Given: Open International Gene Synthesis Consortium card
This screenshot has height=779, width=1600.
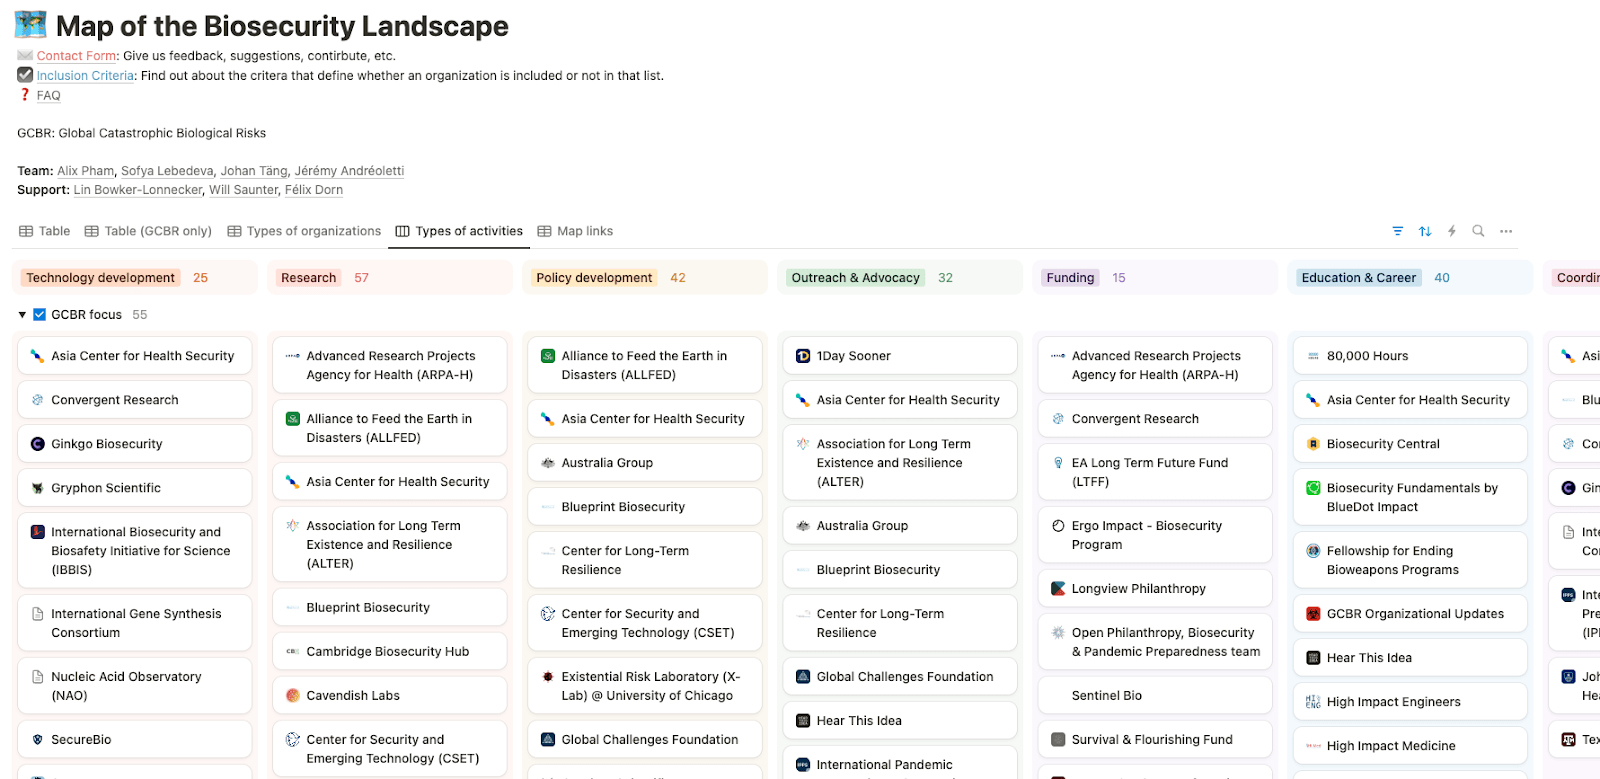Looking at the screenshot, I should pyautogui.click(x=134, y=623).
